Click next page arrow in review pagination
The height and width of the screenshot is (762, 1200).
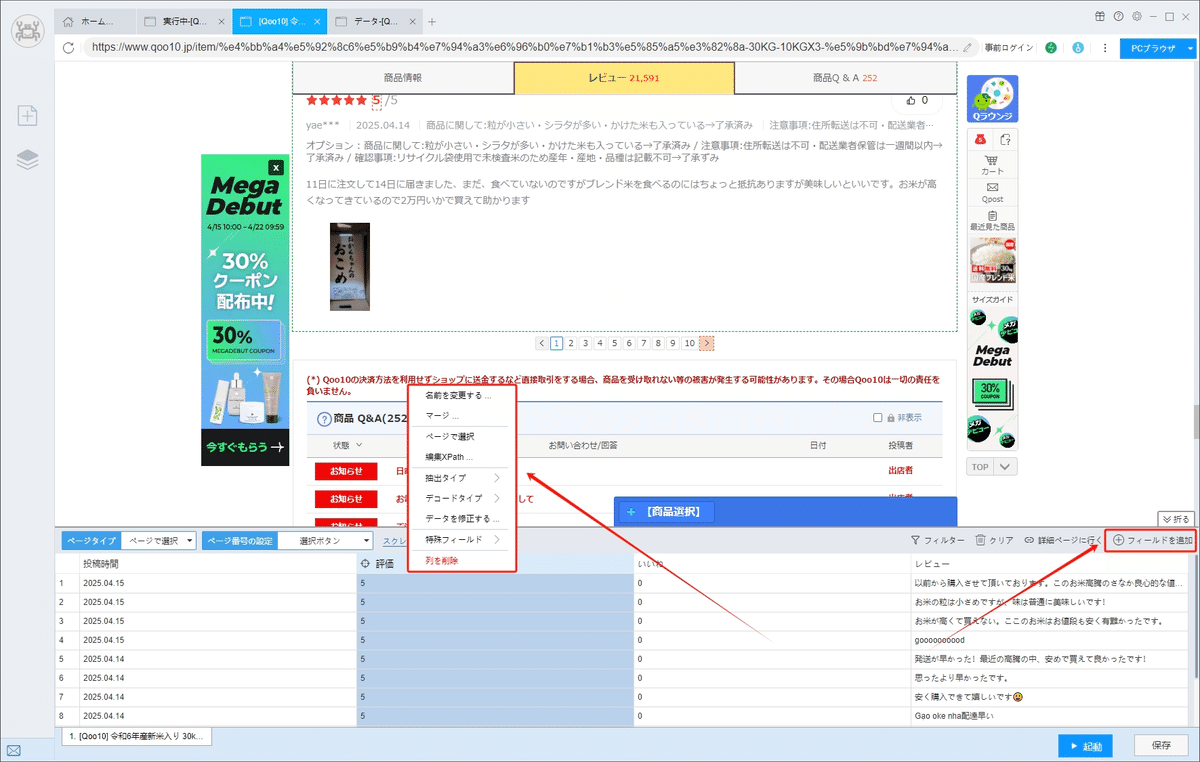tap(706, 343)
